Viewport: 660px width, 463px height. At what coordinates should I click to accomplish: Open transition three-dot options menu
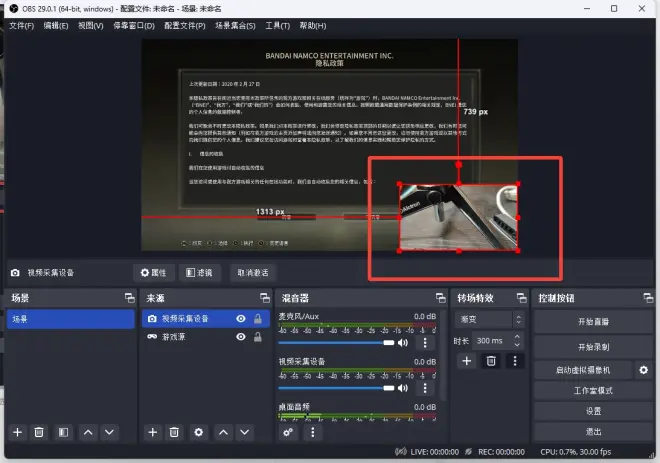tap(515, 360)
